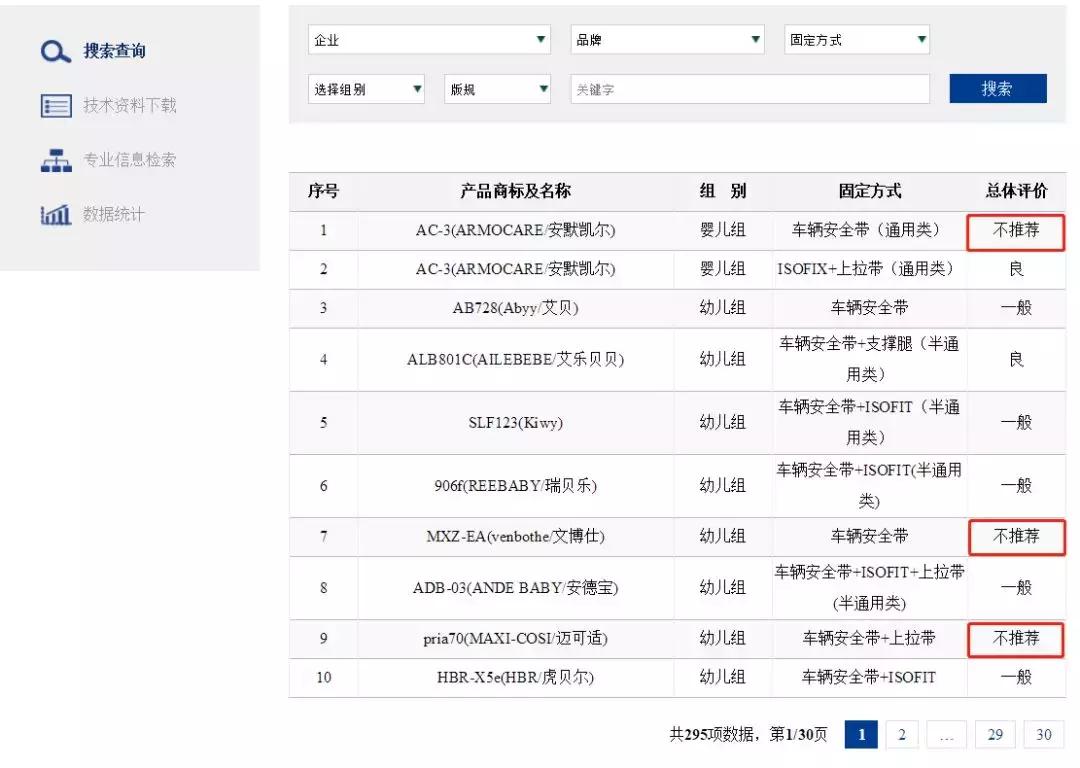Click the 搜索 search button
Screen dimensions: 1080x768
(x=997, y=88)
